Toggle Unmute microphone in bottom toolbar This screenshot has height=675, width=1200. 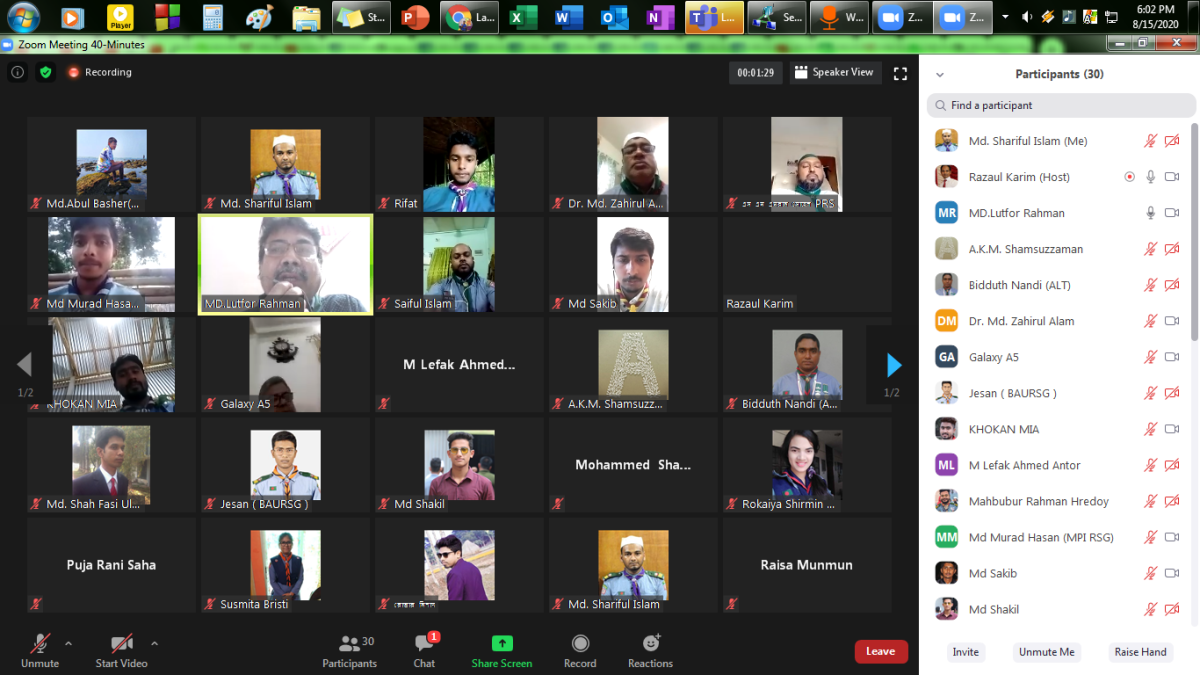point(39,645)
